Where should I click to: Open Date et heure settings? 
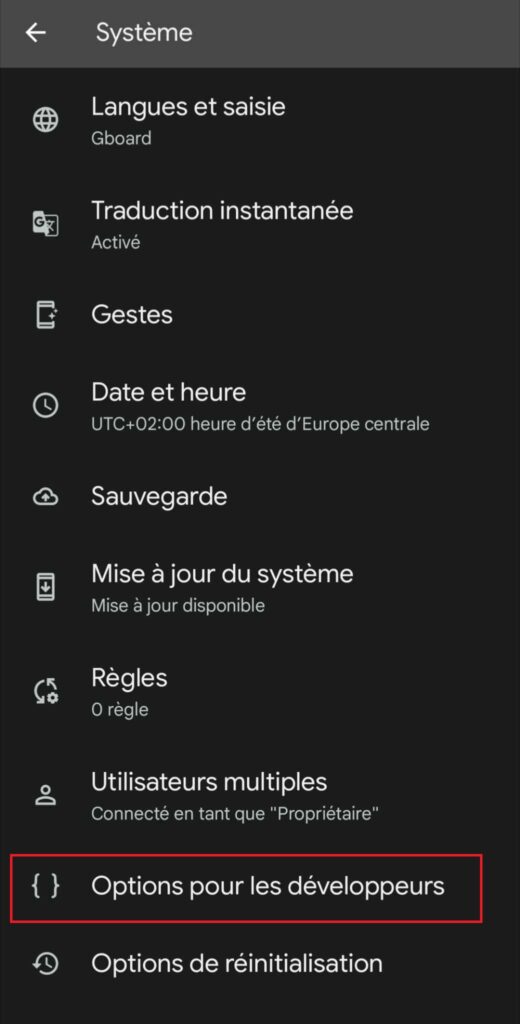pos(260,406)
